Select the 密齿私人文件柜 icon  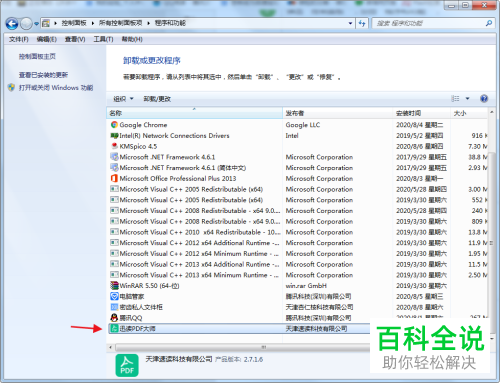114,307
